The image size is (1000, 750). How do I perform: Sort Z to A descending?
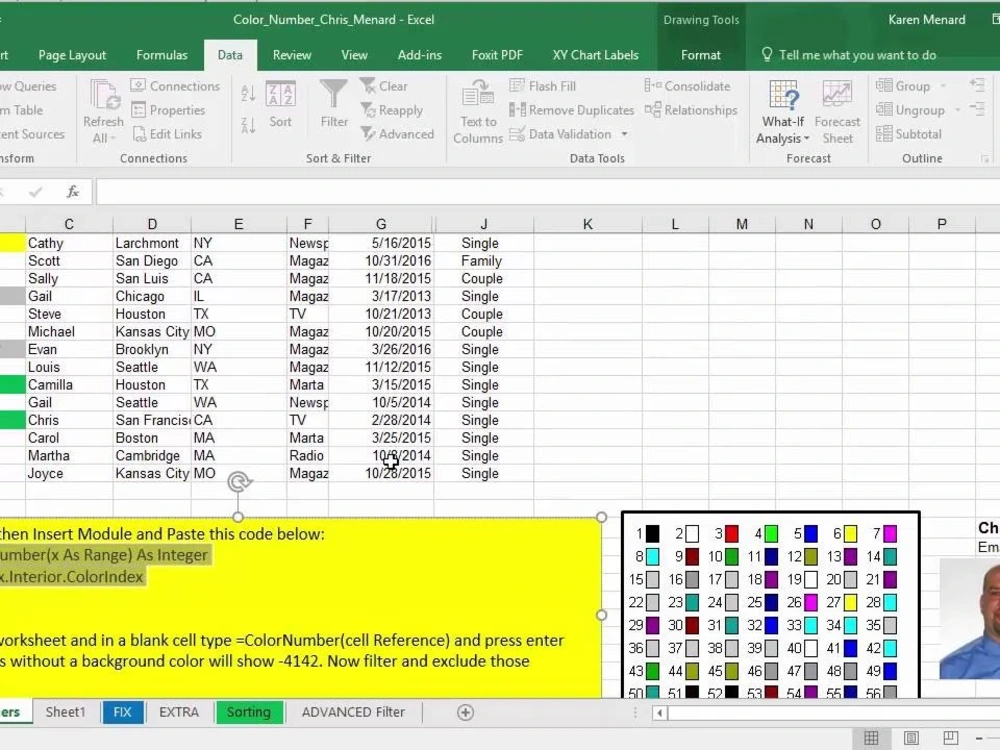[x=248, y=126]
